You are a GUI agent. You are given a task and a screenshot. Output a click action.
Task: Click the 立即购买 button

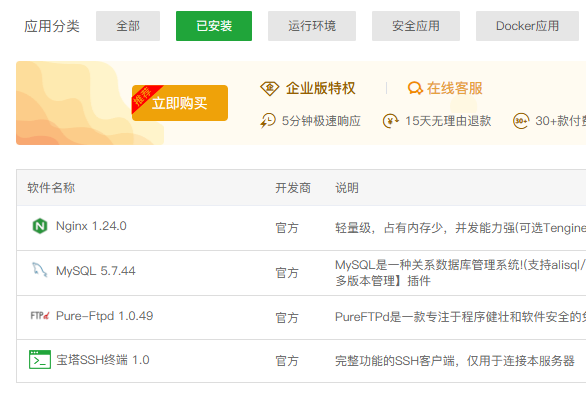180,103
